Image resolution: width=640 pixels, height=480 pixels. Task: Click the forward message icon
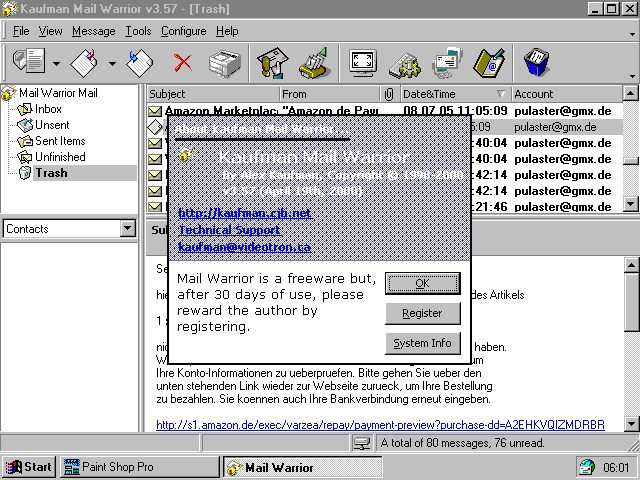140,63
